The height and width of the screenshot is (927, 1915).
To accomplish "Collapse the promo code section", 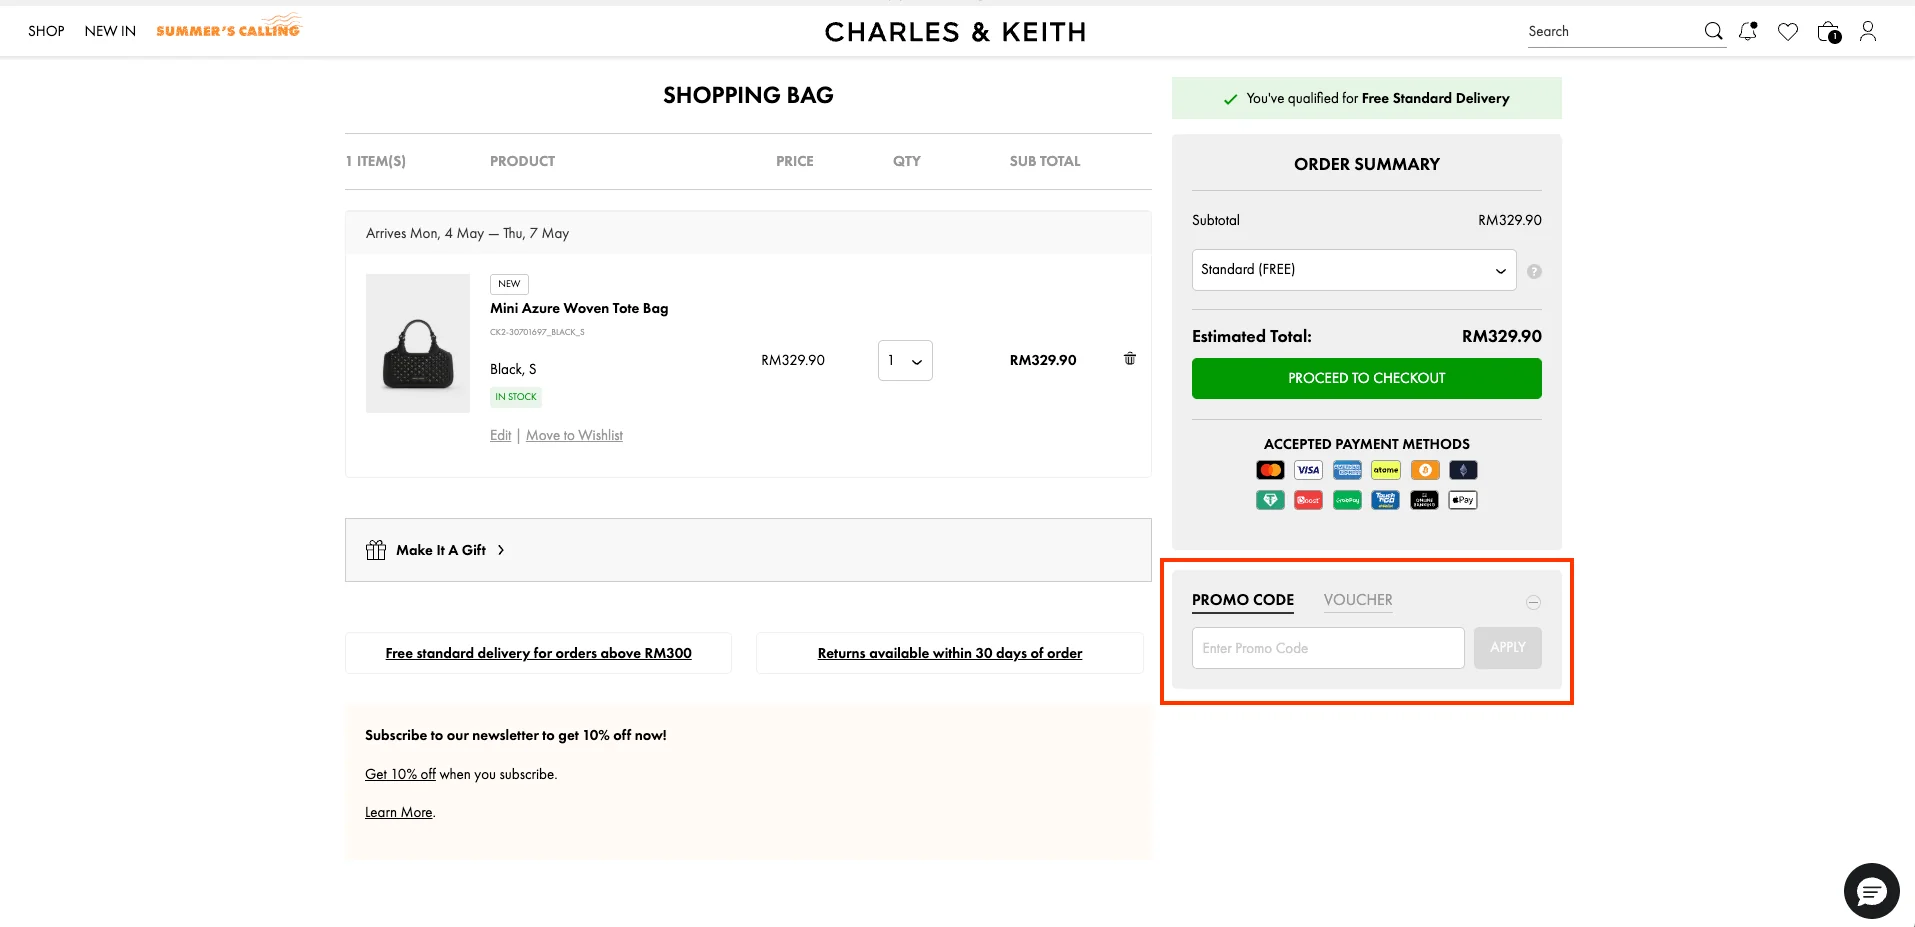I will [1533, 602].
